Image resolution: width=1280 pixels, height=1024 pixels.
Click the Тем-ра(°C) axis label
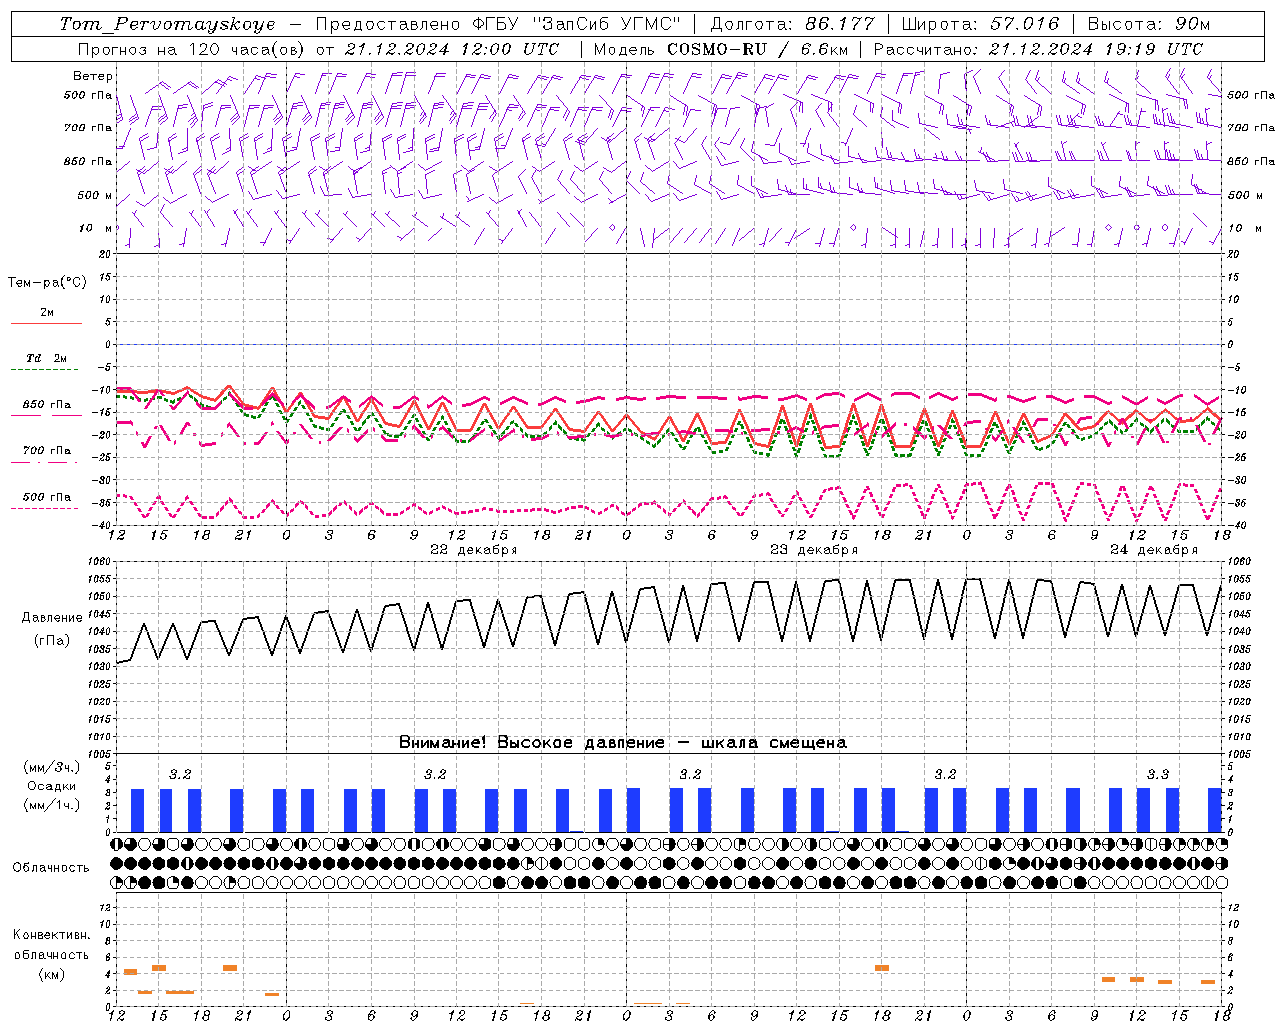click(x=47, y=283)
